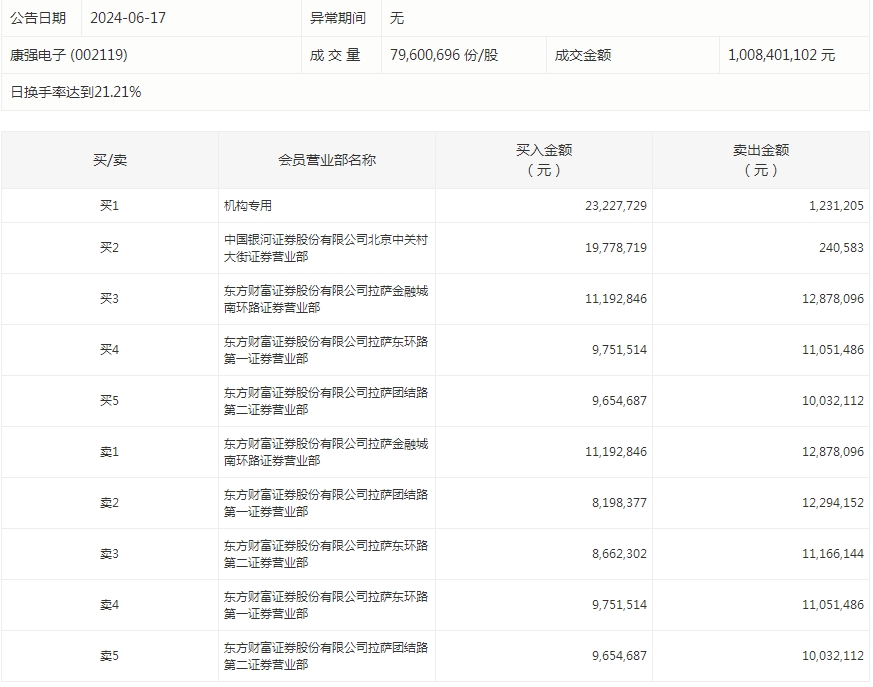Select the 买3 row label
873x687 pixels.
[110, 298]
